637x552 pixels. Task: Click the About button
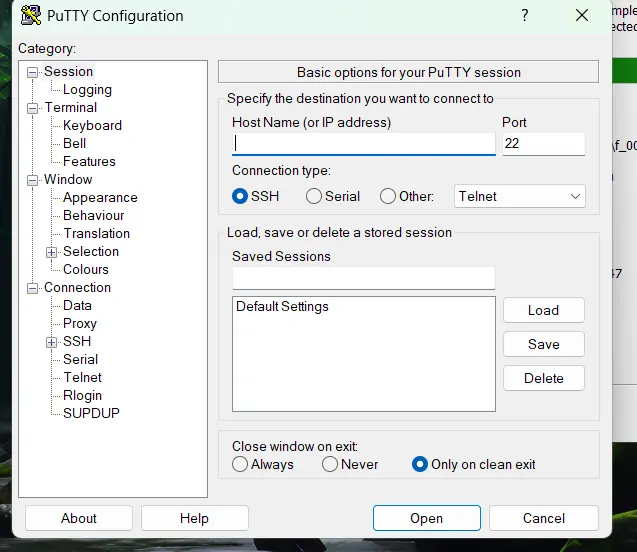(x=79, y=518)
